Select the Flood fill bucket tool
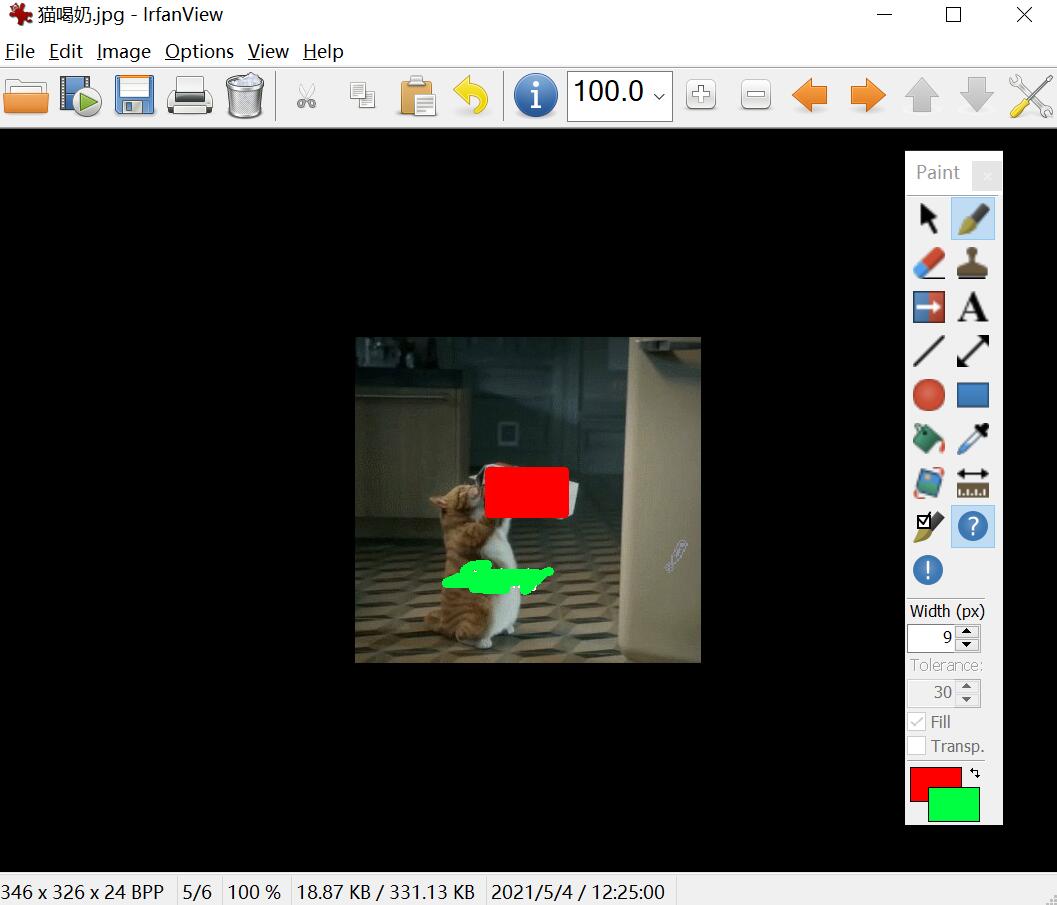Image resolution: width=1057 pixels, height=905 pixels. click(x=929, y=438)
